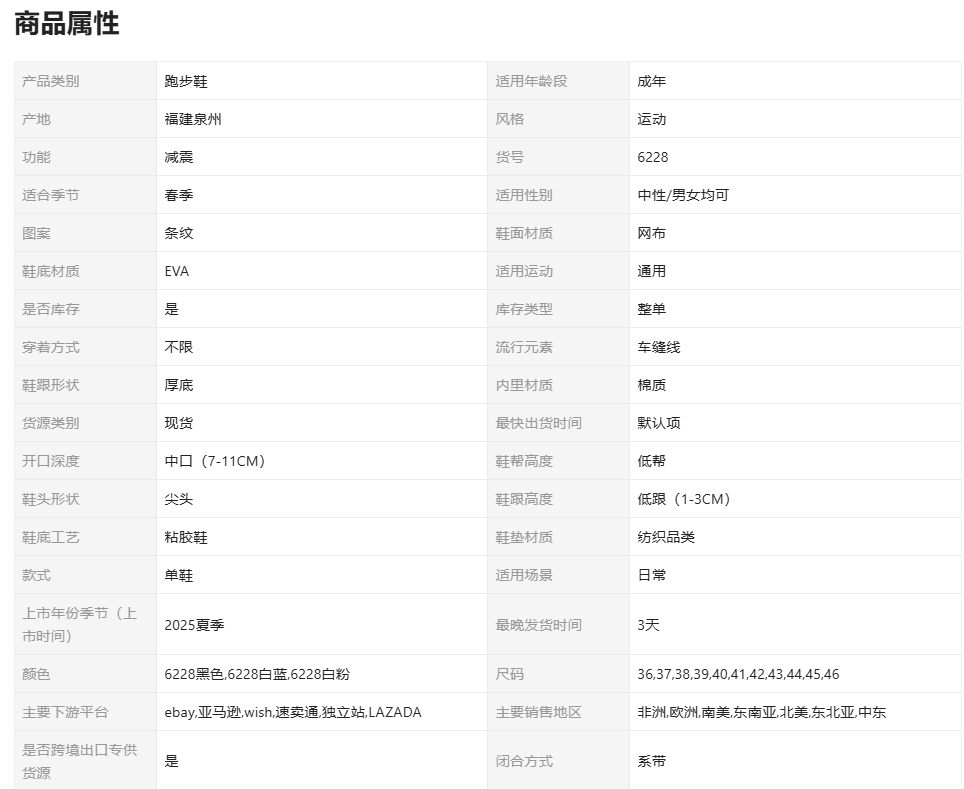Select the 福建泉州 origin value
Screen dimensions: 964x789
coord(193,119)
